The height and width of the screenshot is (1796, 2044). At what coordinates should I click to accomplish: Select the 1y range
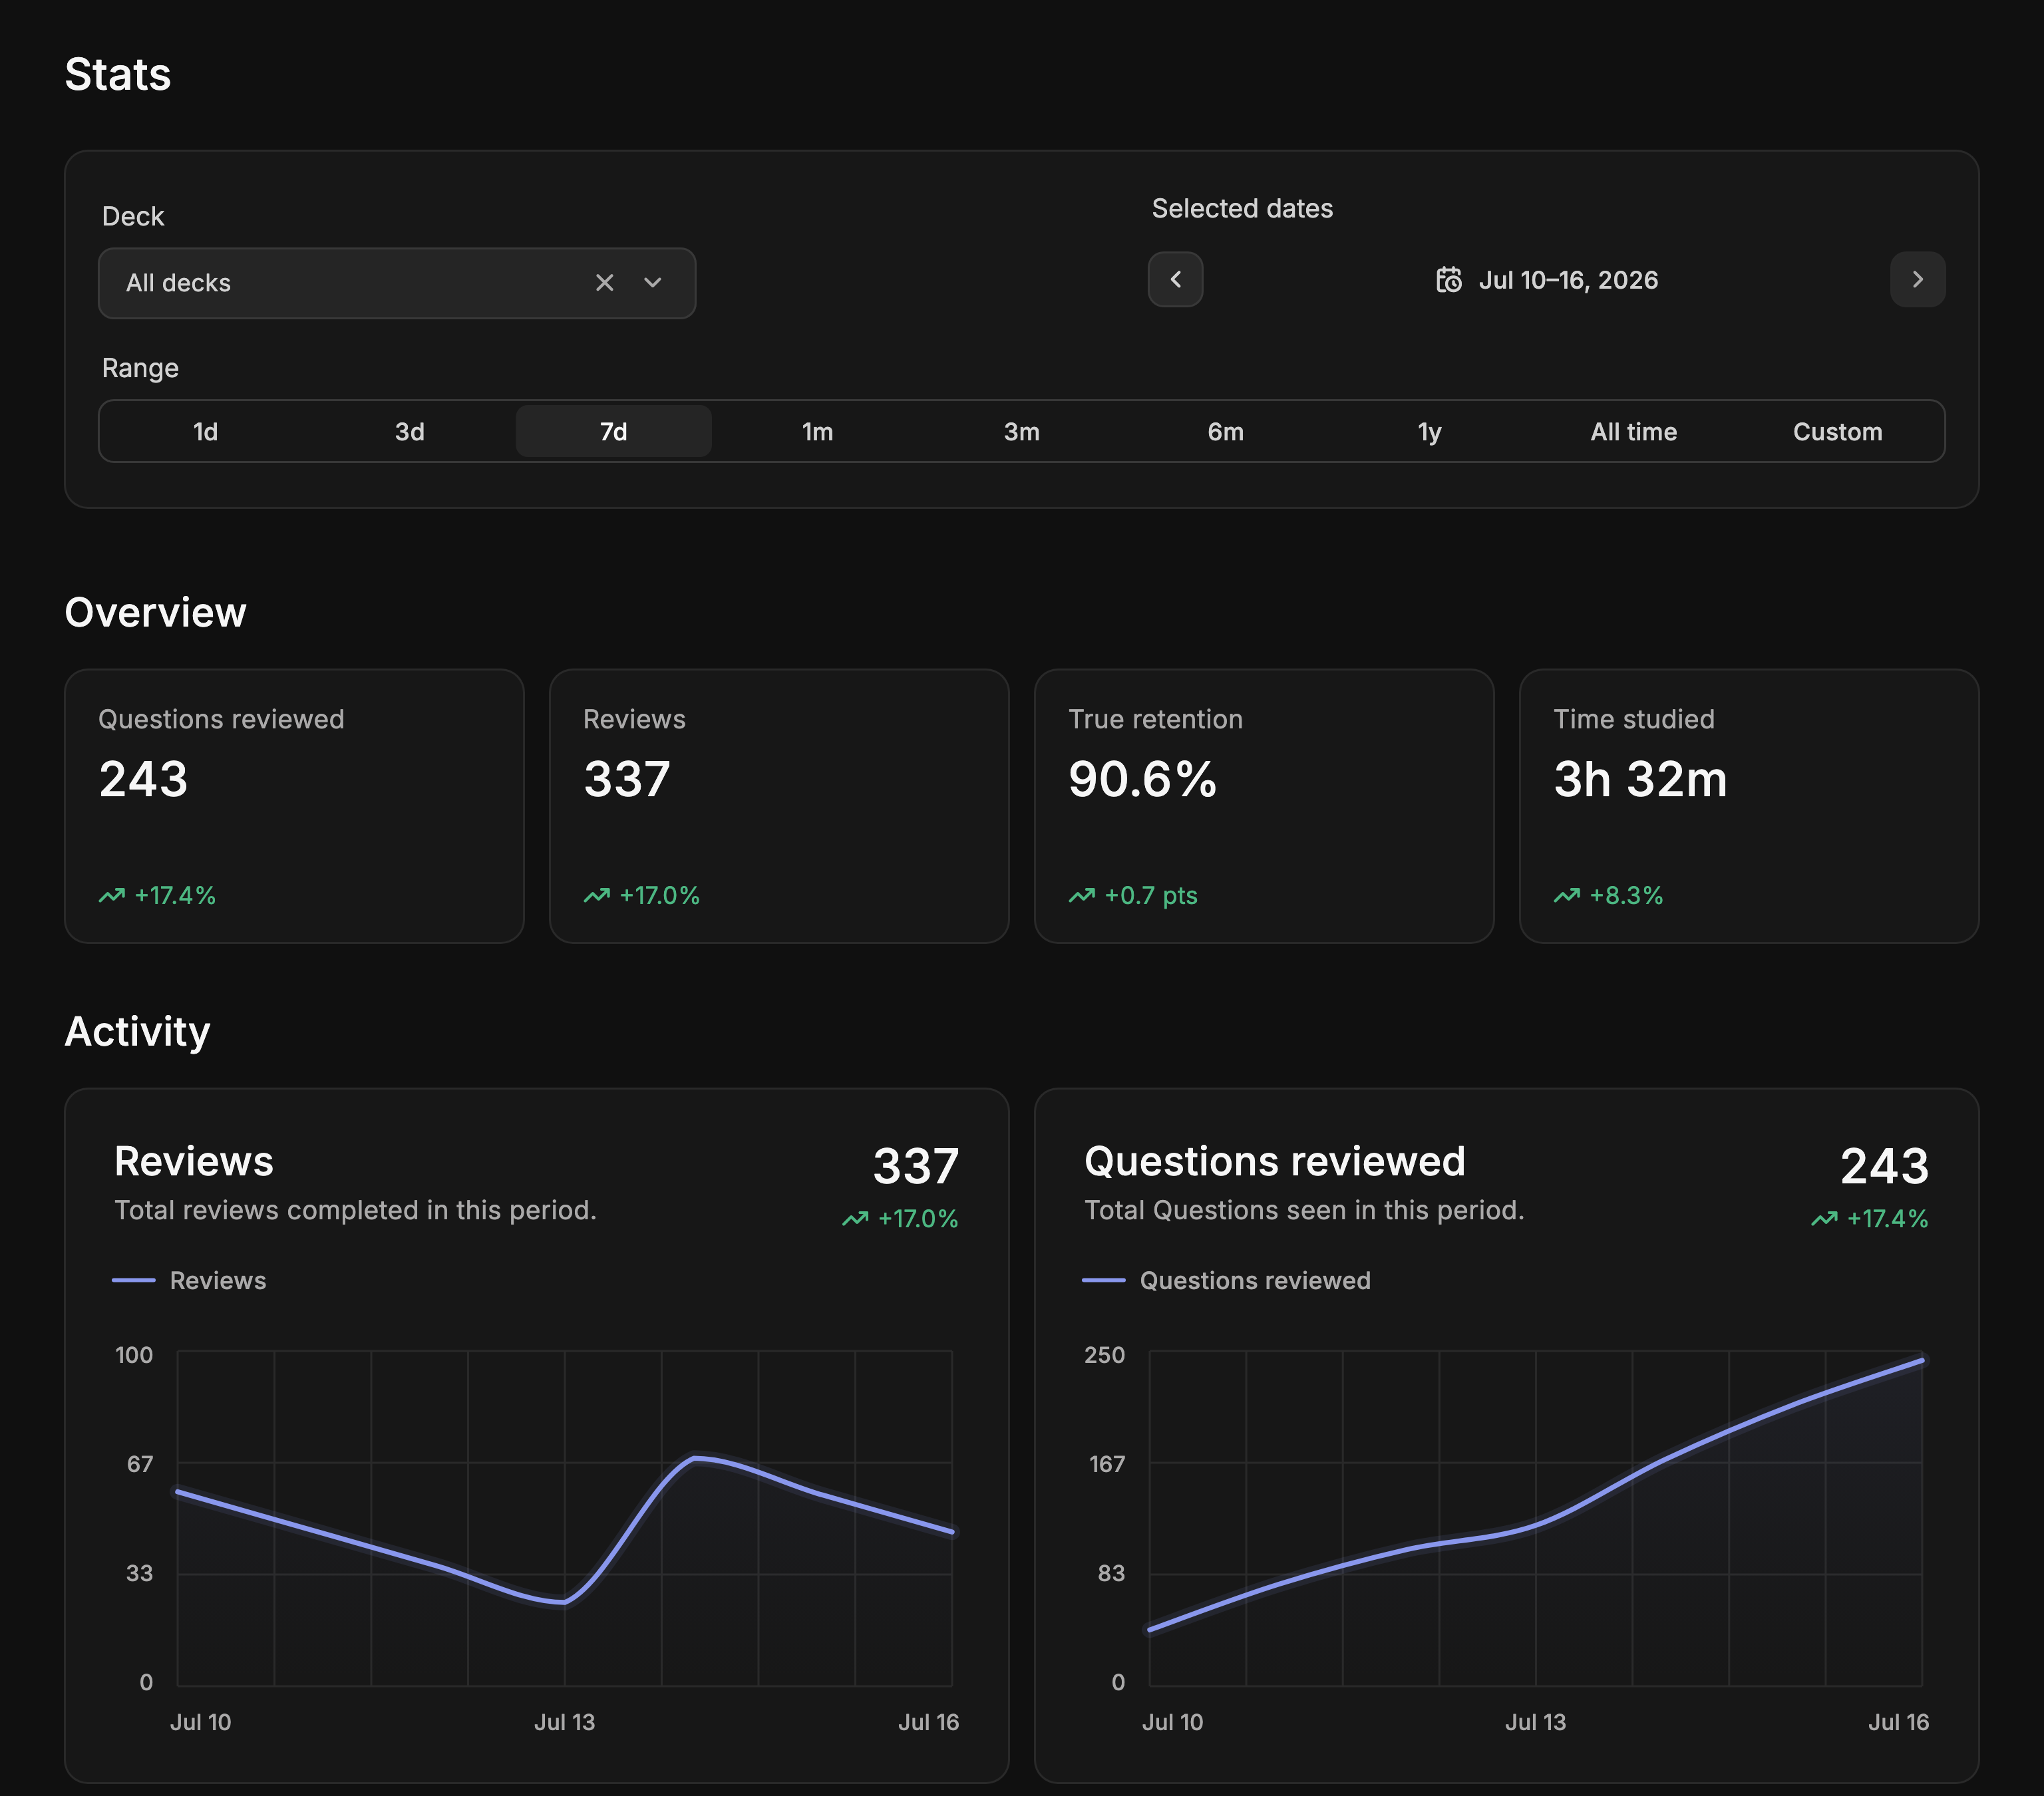(1430, 431)
